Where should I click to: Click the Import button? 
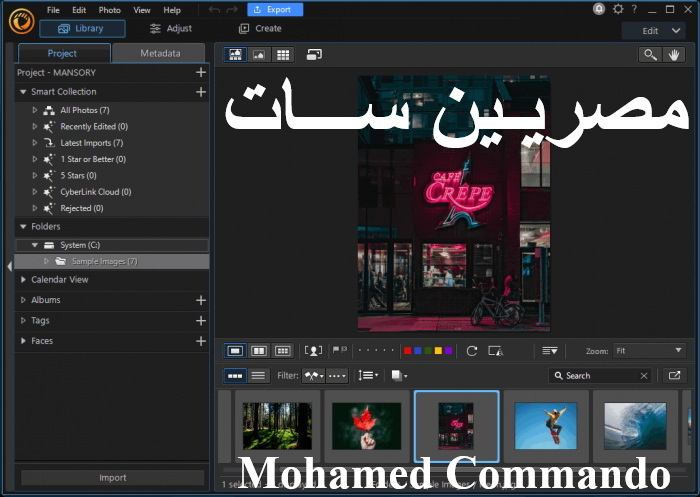point(112,478)
